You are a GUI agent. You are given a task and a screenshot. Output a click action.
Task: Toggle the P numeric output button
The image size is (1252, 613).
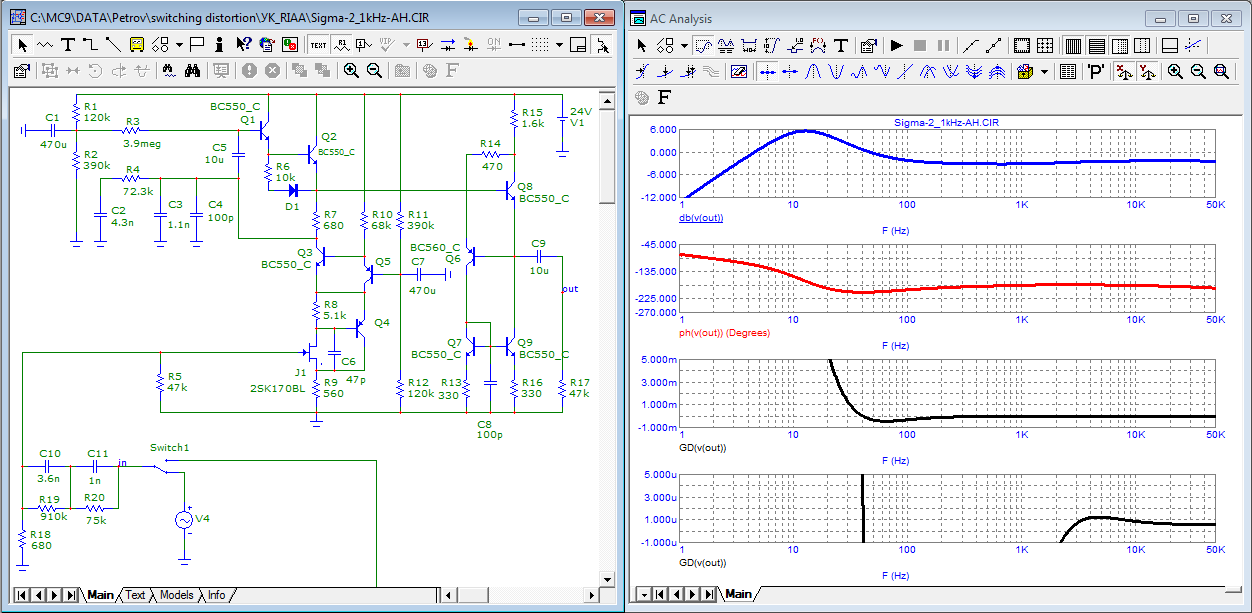1096,71
